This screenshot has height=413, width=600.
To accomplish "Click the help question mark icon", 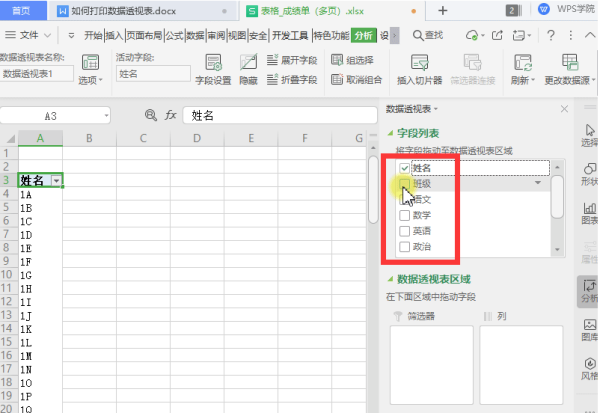I will [551, 36].
